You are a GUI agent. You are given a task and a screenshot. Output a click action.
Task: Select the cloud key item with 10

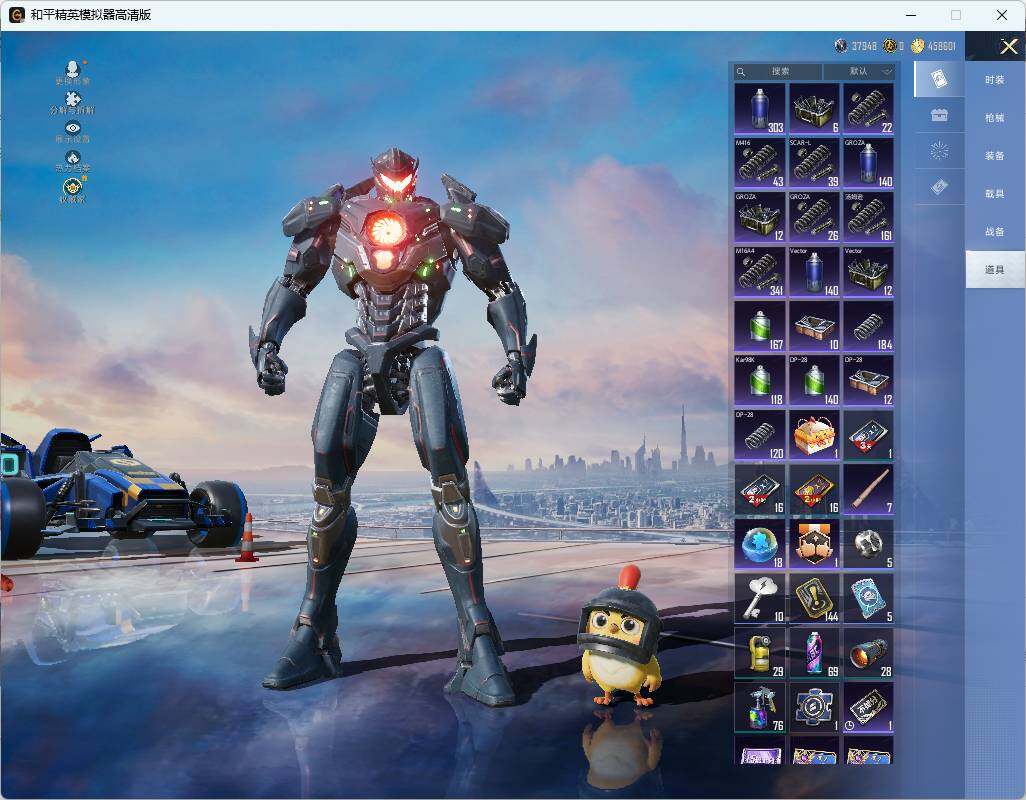pos(760,598)
